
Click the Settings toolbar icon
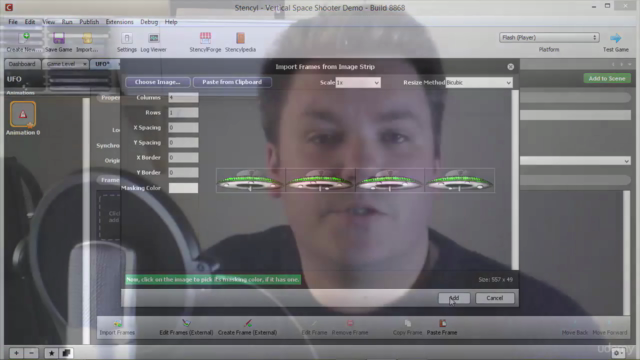127,38
